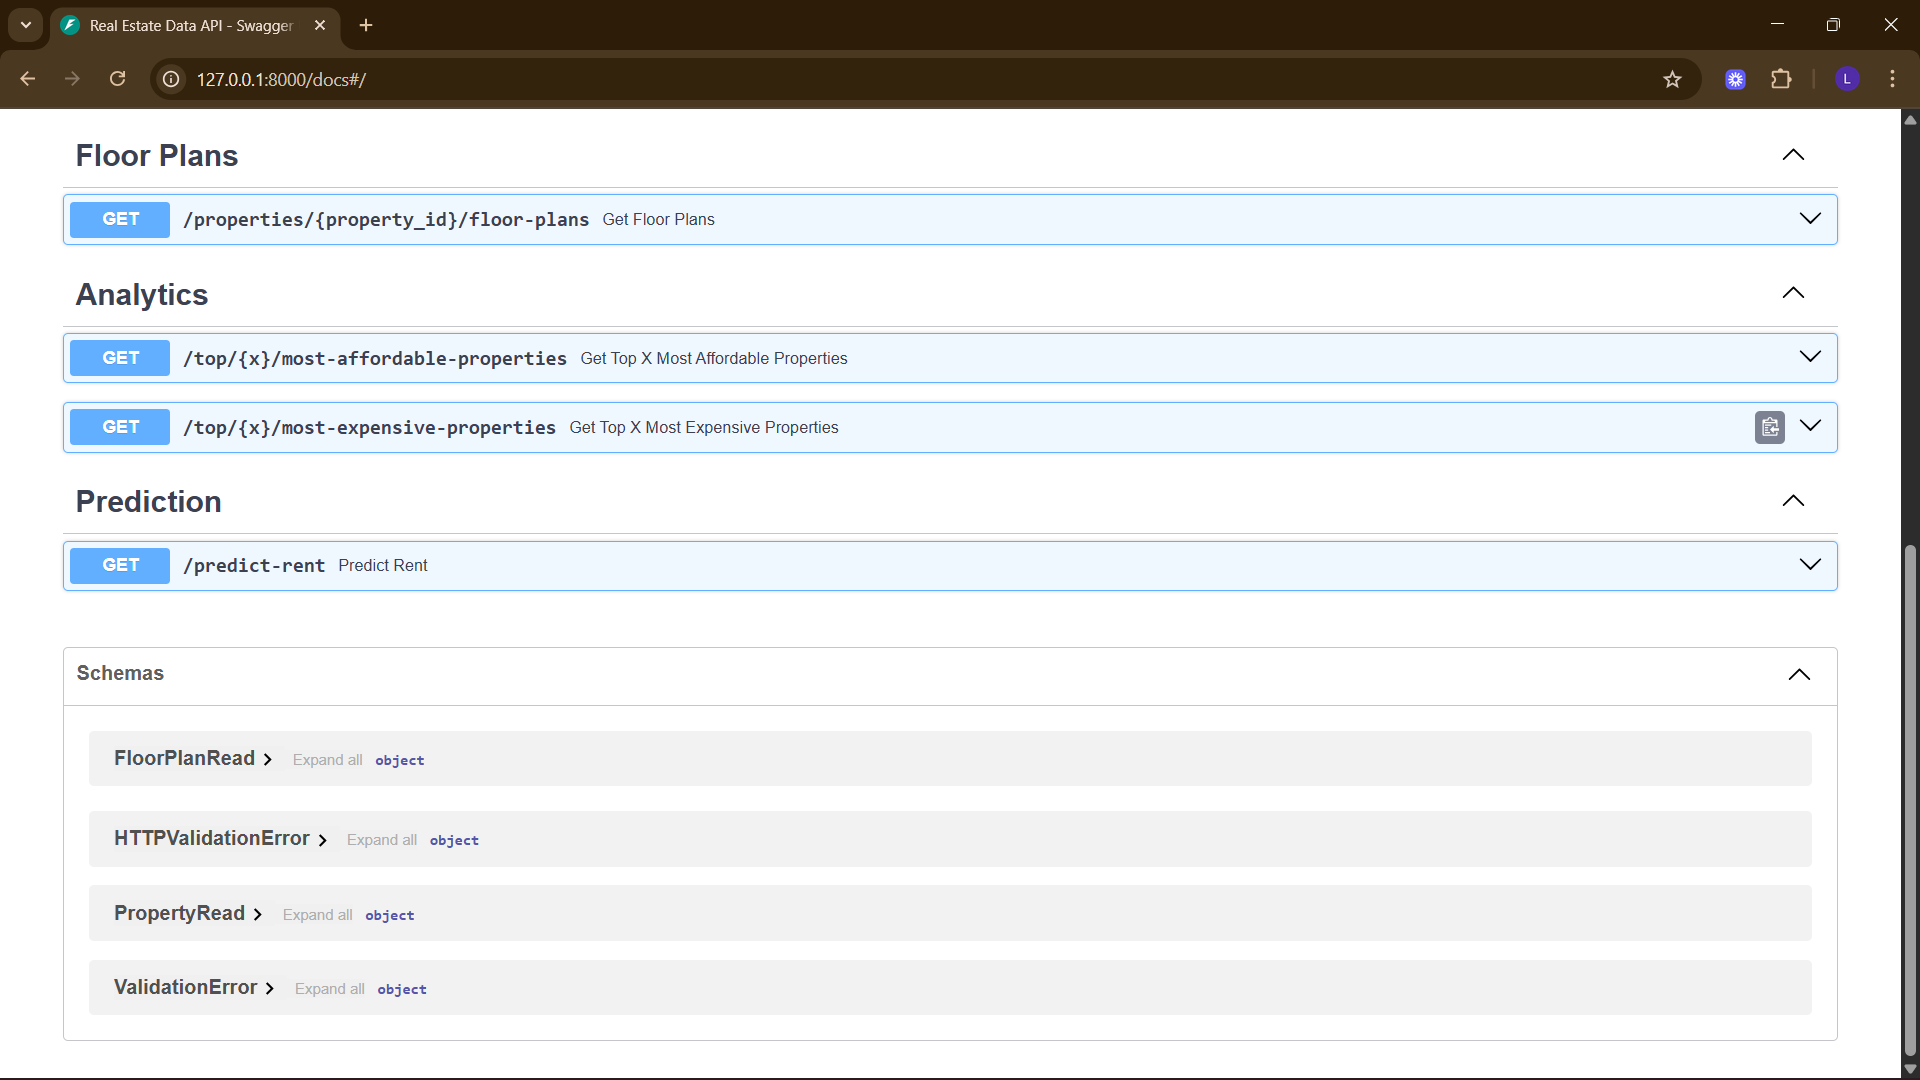Click the address bar URL 127.0.0.1:8000/docs#/
1920x1080 pixels.
(x=281, y=79)
